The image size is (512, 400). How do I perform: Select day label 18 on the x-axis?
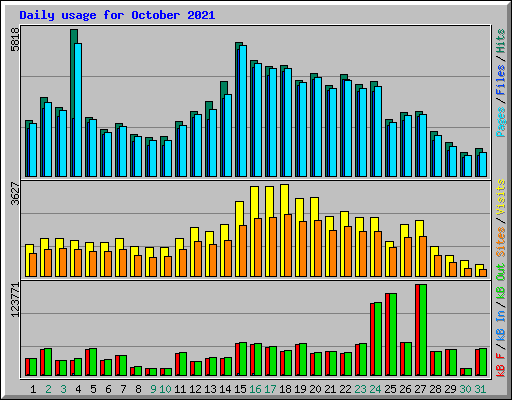pyautogui.click(x=285, y=389)
